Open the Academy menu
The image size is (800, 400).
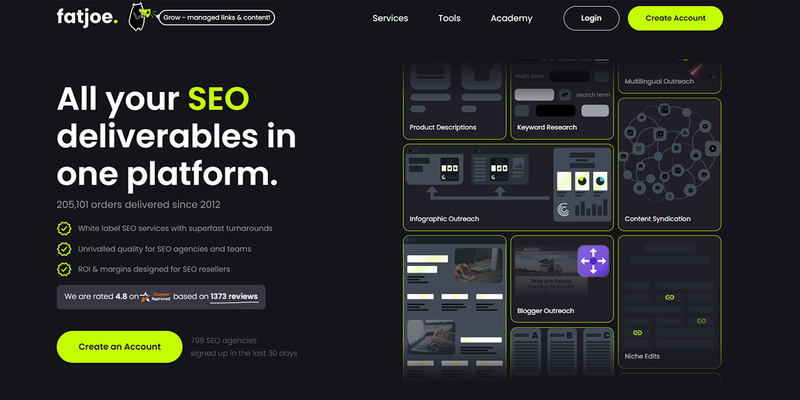[511, 18]
